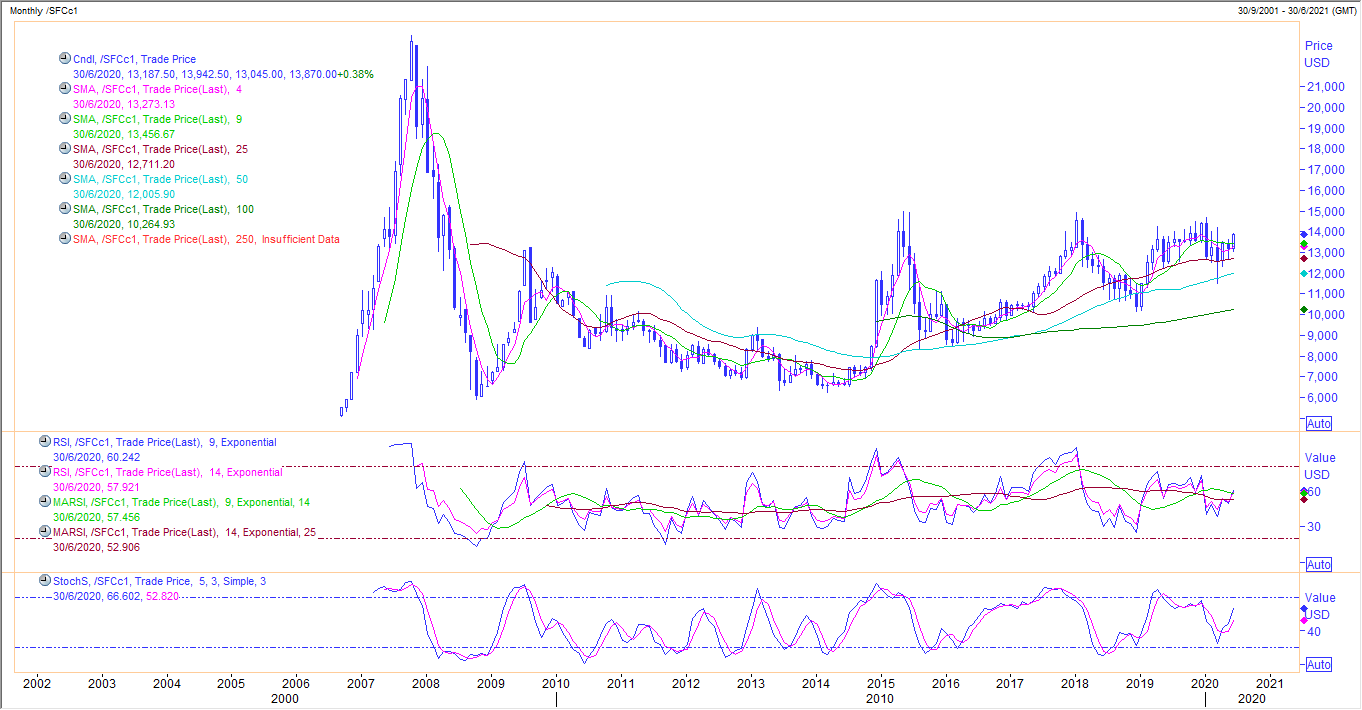Click the 30 label on RSI axis
Screen dimensions: 1362x710
[1314, 527]
